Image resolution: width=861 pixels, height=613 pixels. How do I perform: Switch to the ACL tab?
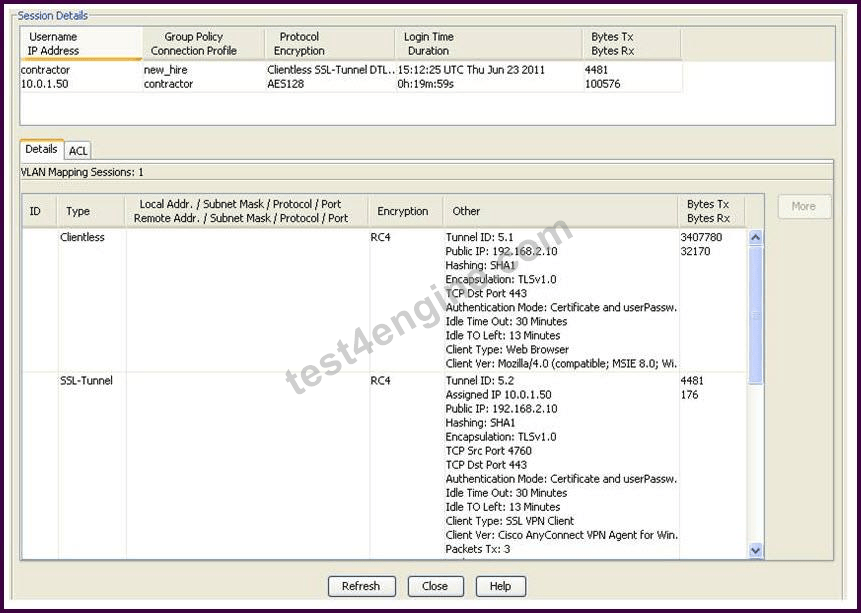[x=78, y=151]
